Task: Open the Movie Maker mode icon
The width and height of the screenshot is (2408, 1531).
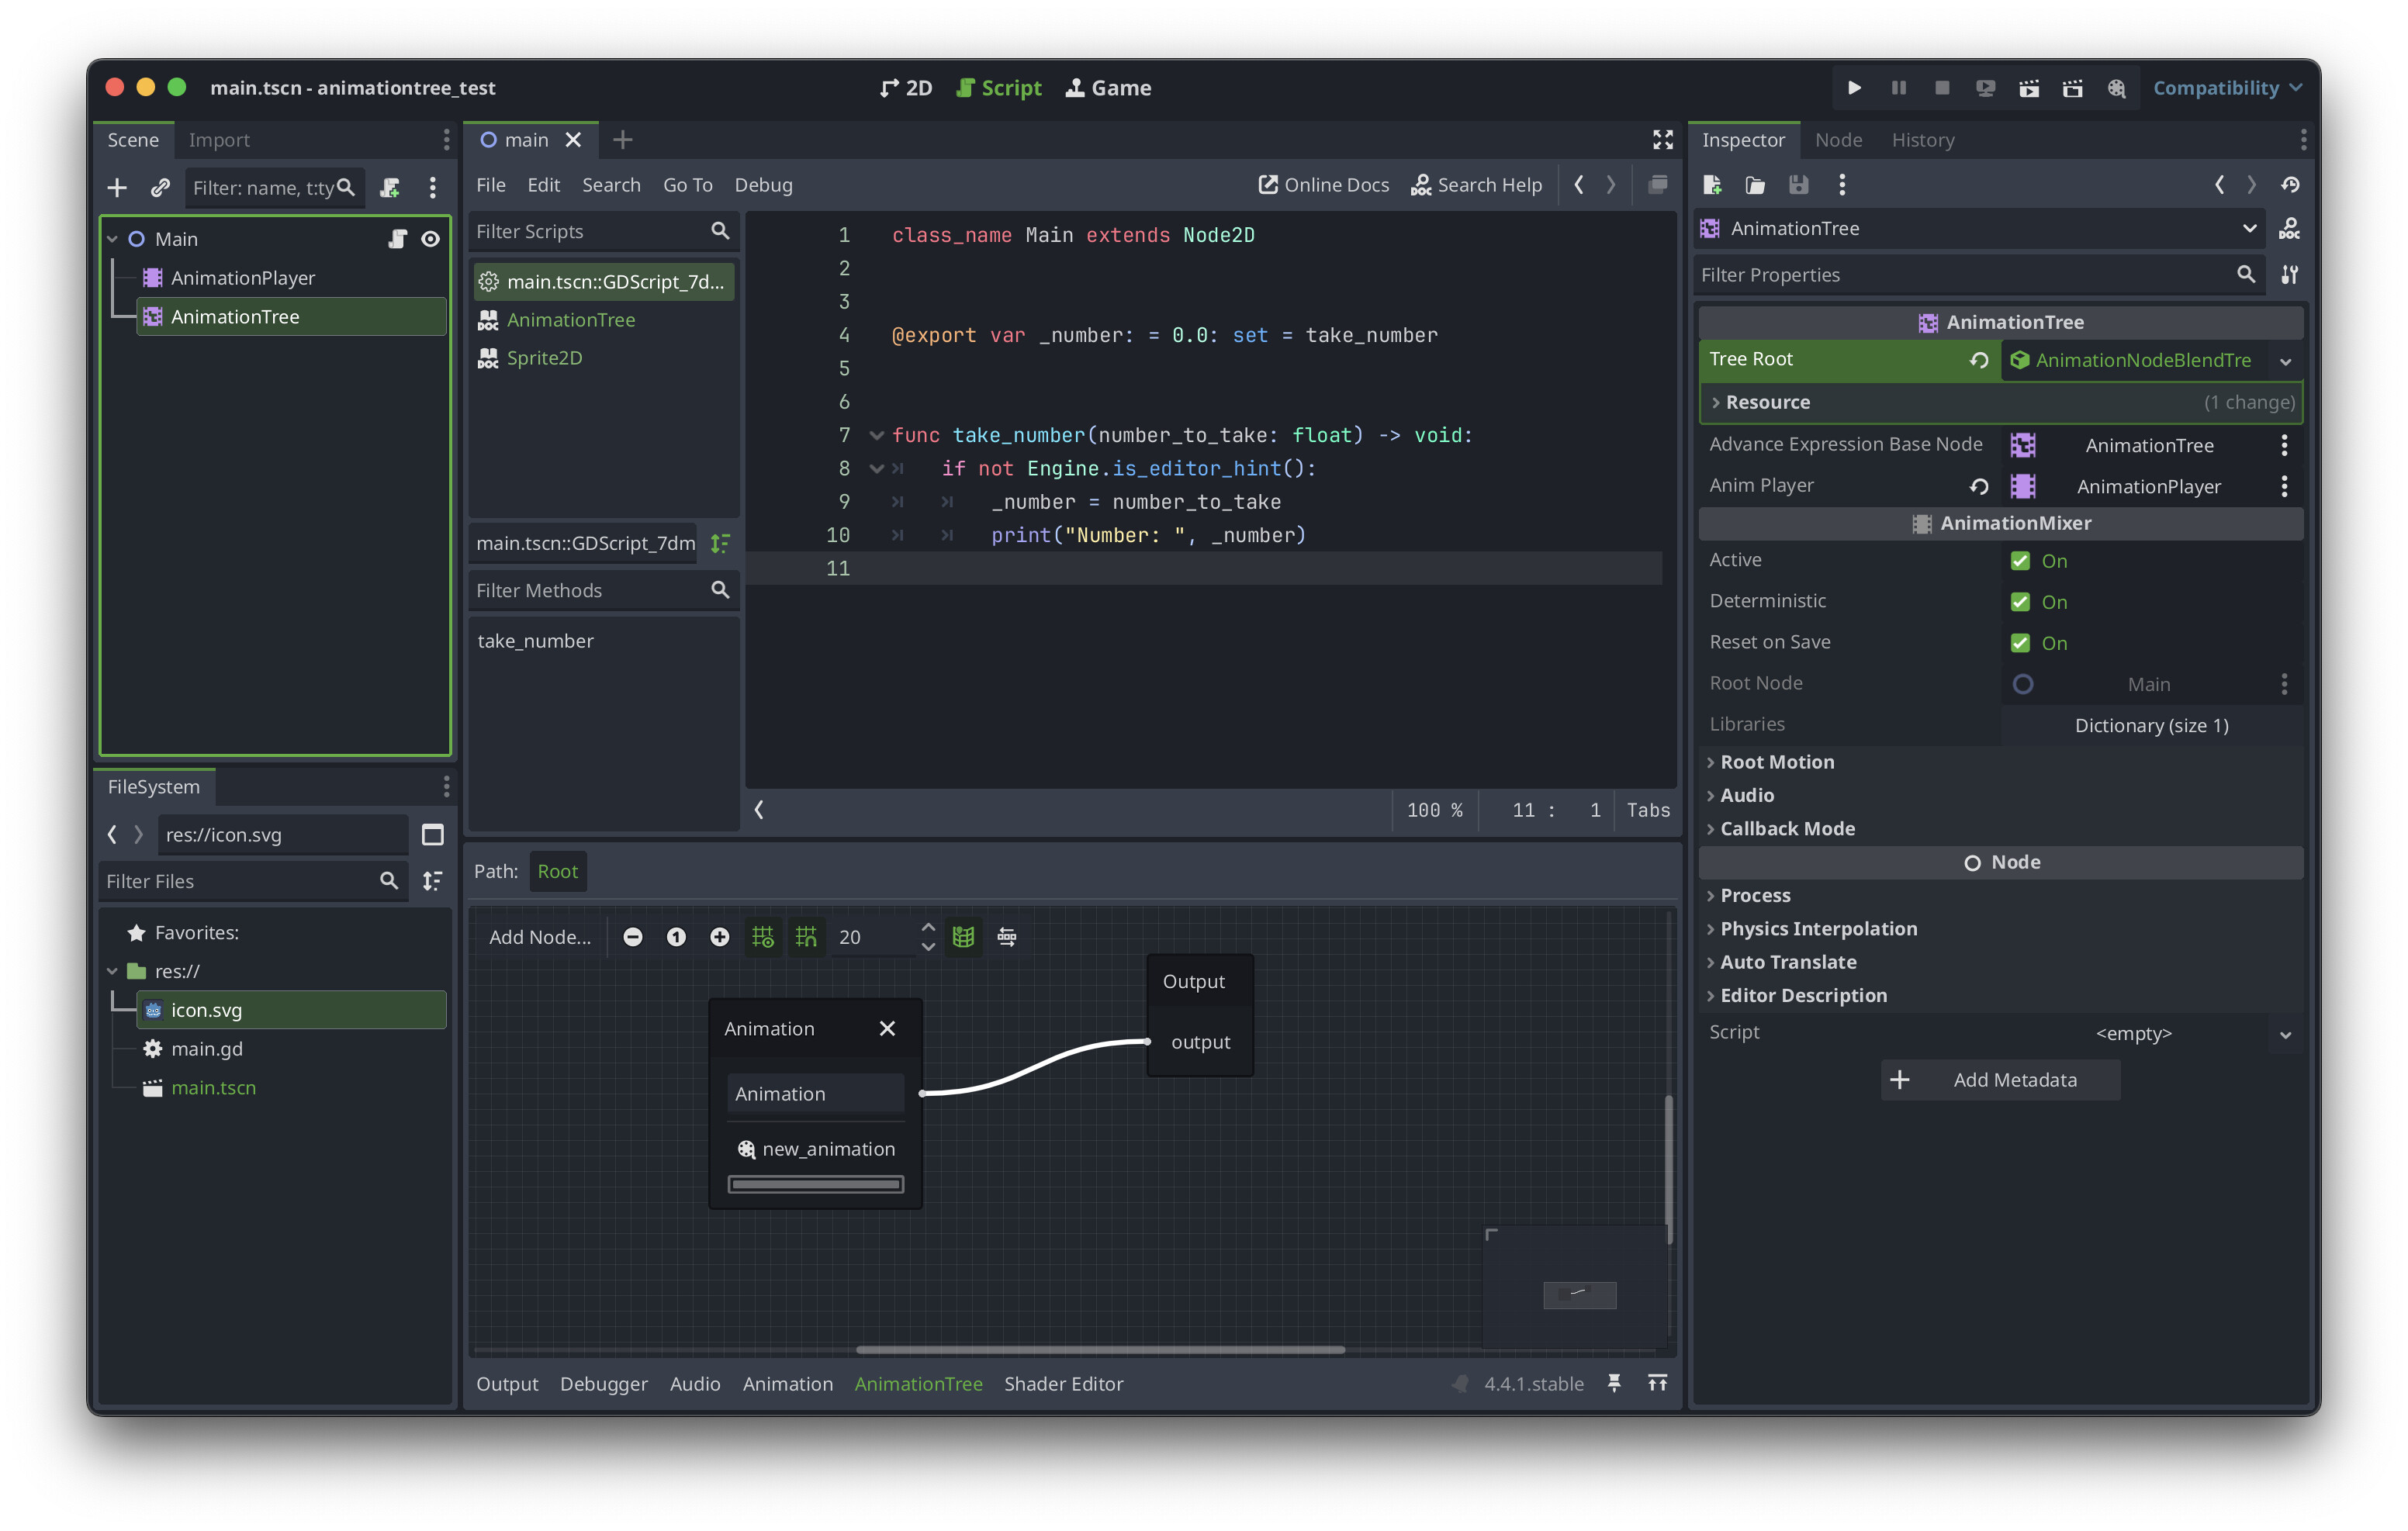Action: 2116,88
